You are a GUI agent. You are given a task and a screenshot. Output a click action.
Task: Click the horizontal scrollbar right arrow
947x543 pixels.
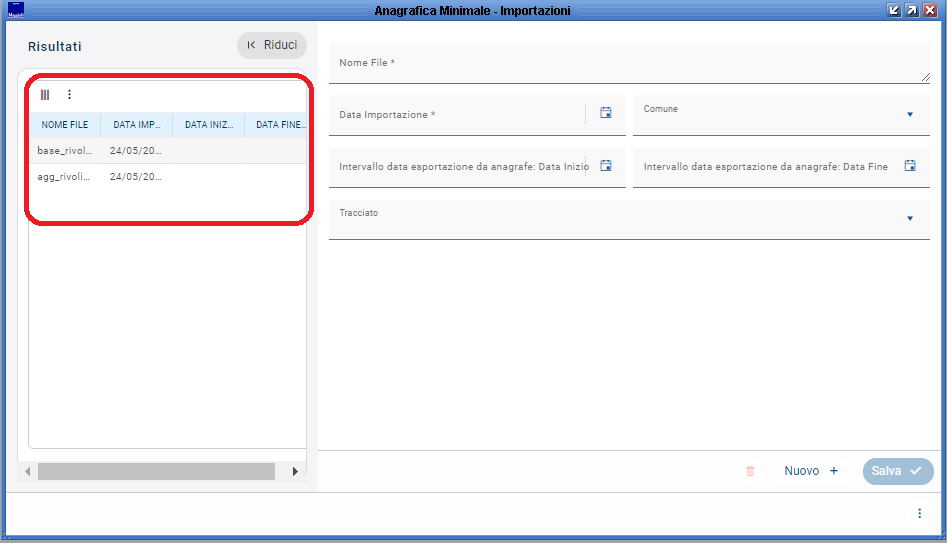295,471
